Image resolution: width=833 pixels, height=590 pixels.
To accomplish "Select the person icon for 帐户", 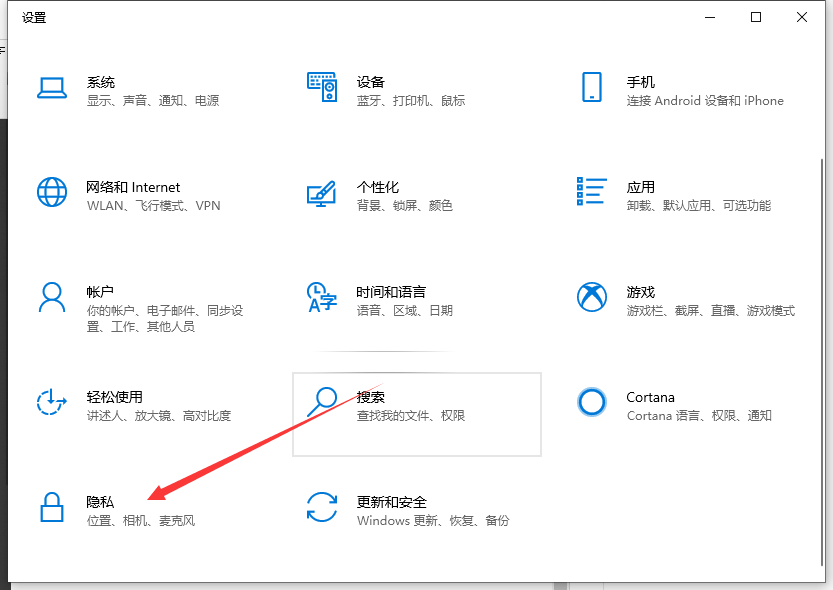I will click(x=51, y=297).
